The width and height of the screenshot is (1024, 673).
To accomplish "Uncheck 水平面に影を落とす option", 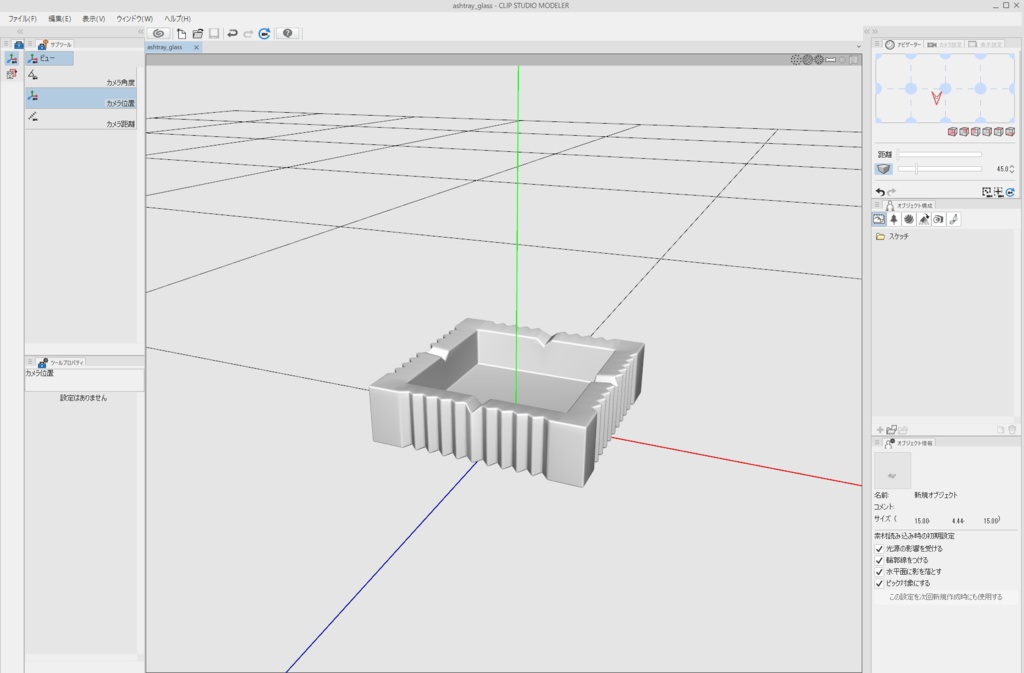I will pyautogui.click(x=880, y=573).
